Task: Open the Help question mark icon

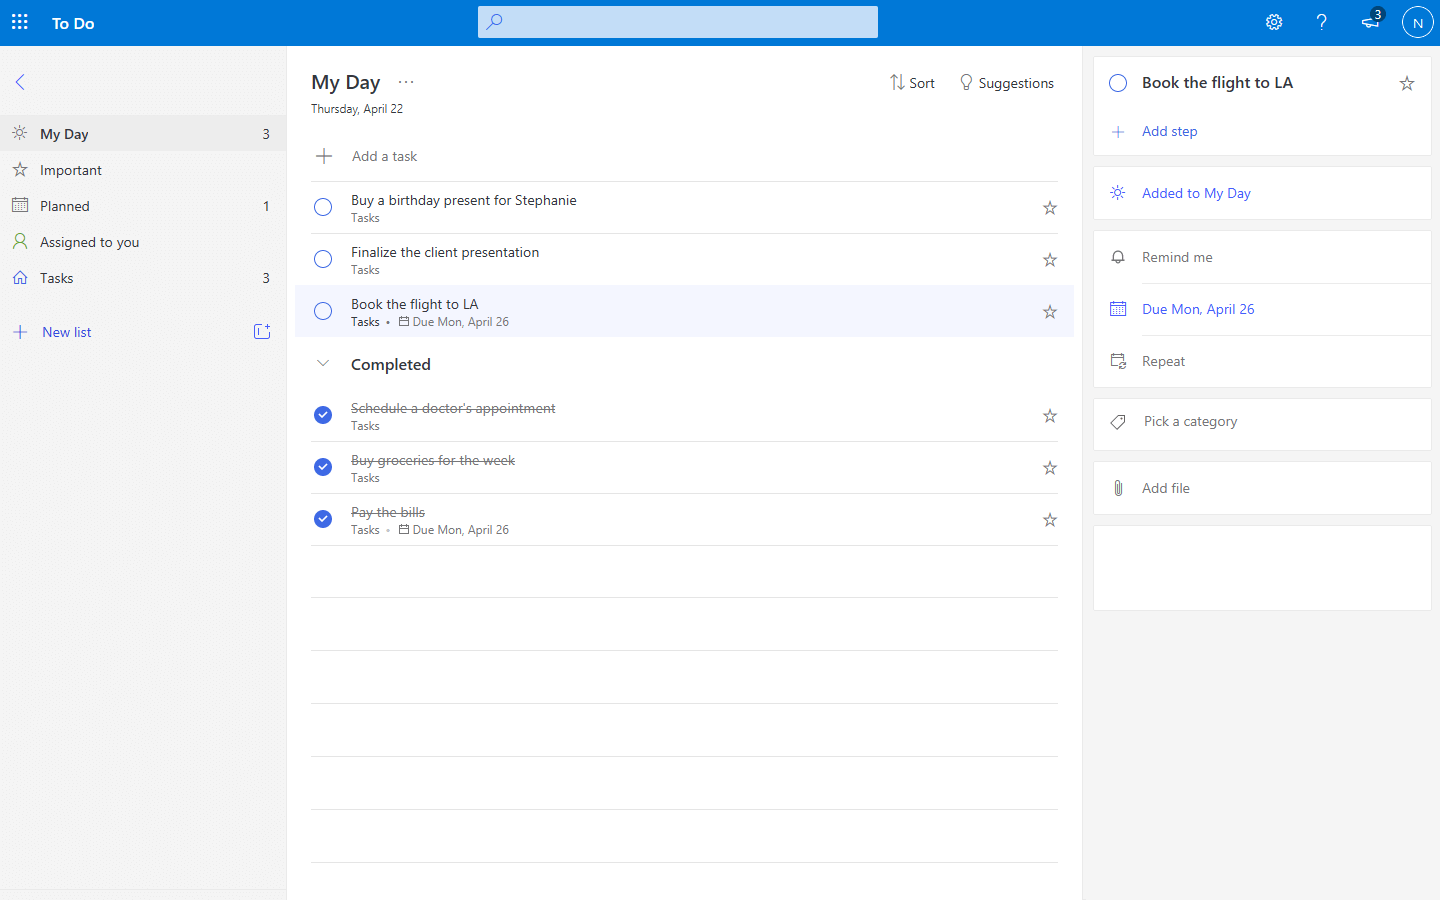Action: pyautogui.click(x=1321, y=22)
